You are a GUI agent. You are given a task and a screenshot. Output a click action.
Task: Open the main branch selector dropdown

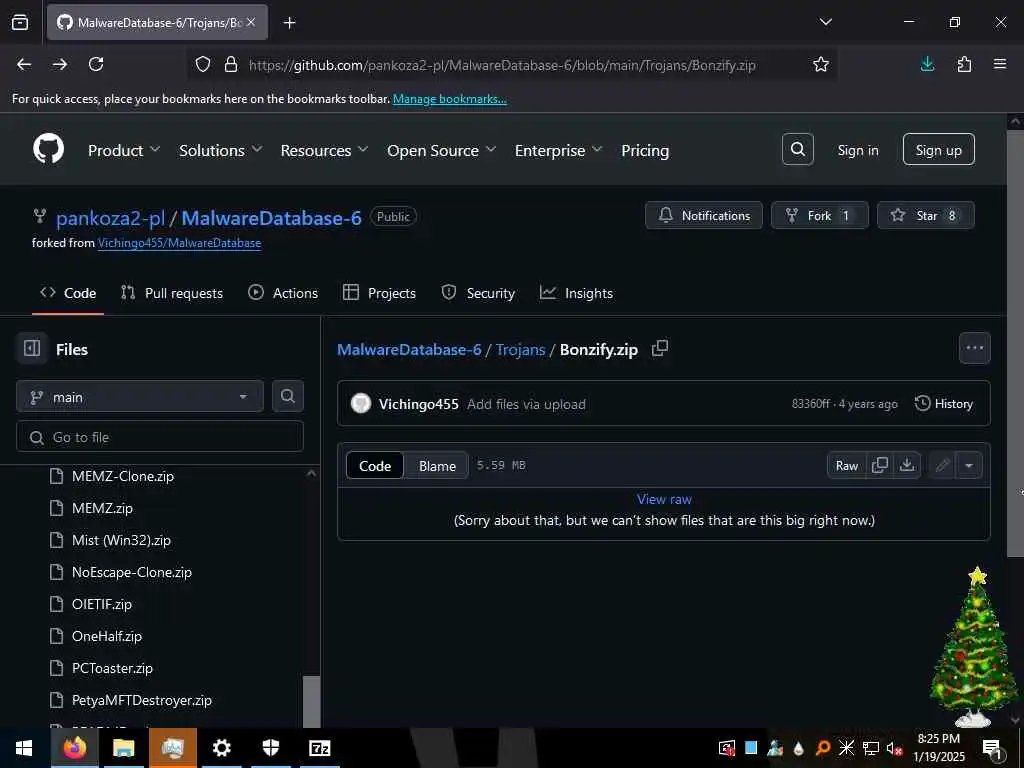(140, 396)
